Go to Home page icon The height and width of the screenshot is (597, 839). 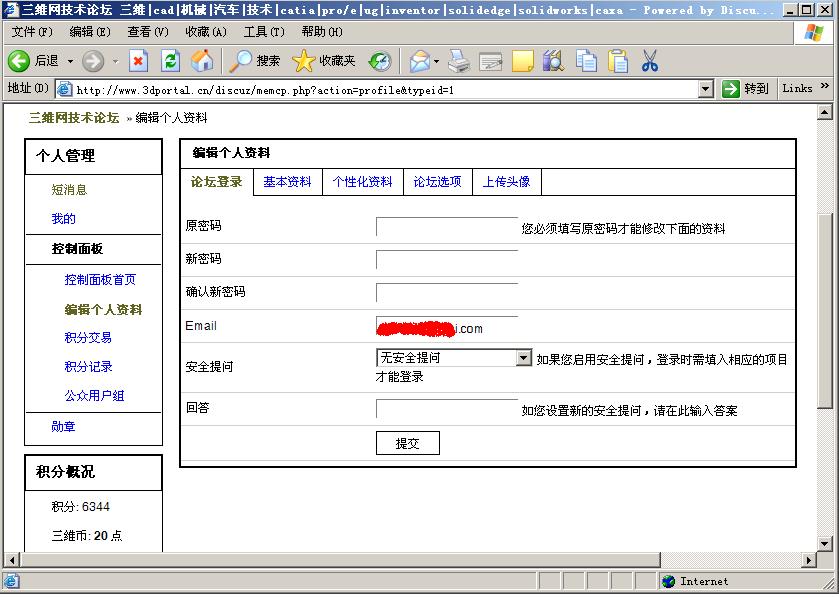pyautogui.click(x=202, y=62)
